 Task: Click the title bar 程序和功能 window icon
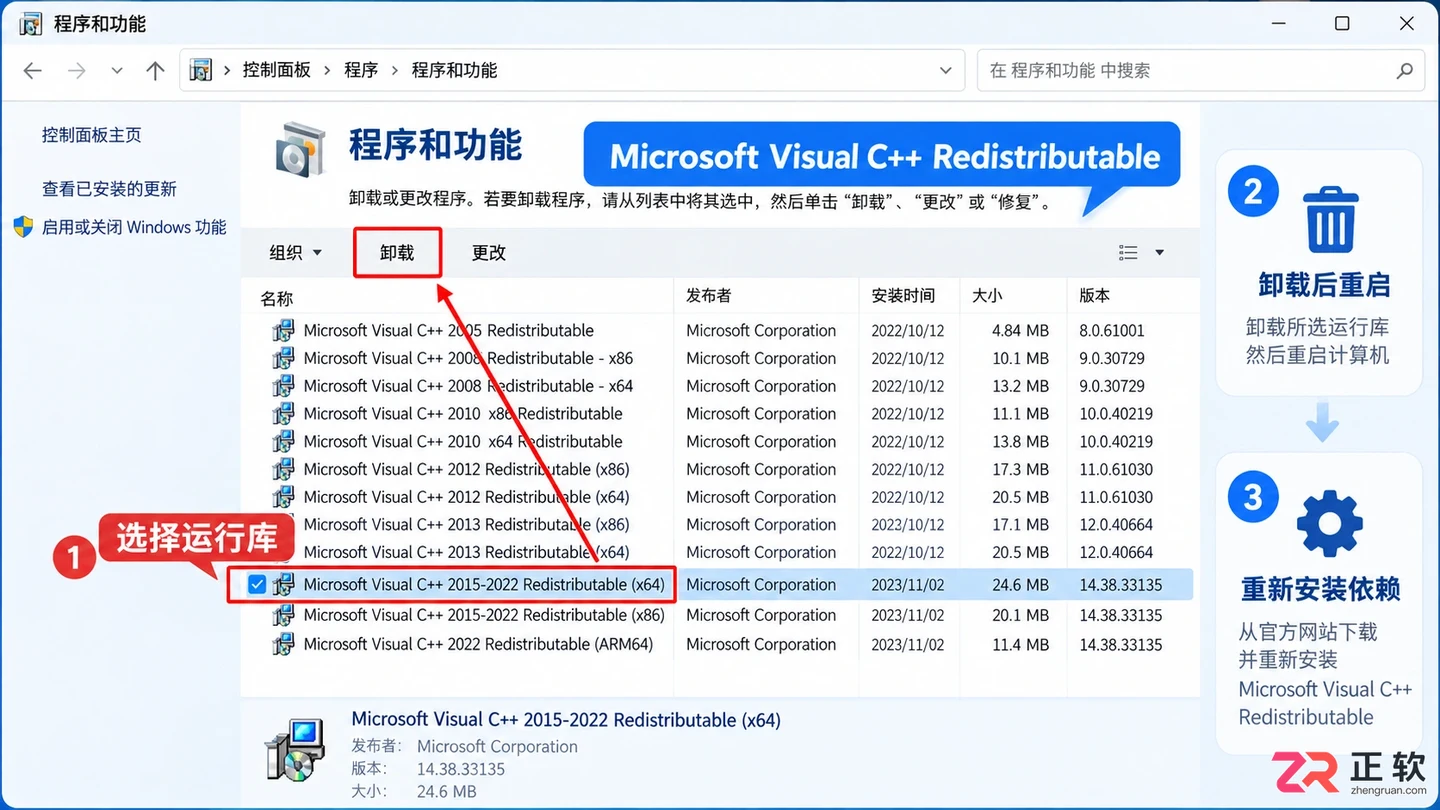click(x=31, y=23)
